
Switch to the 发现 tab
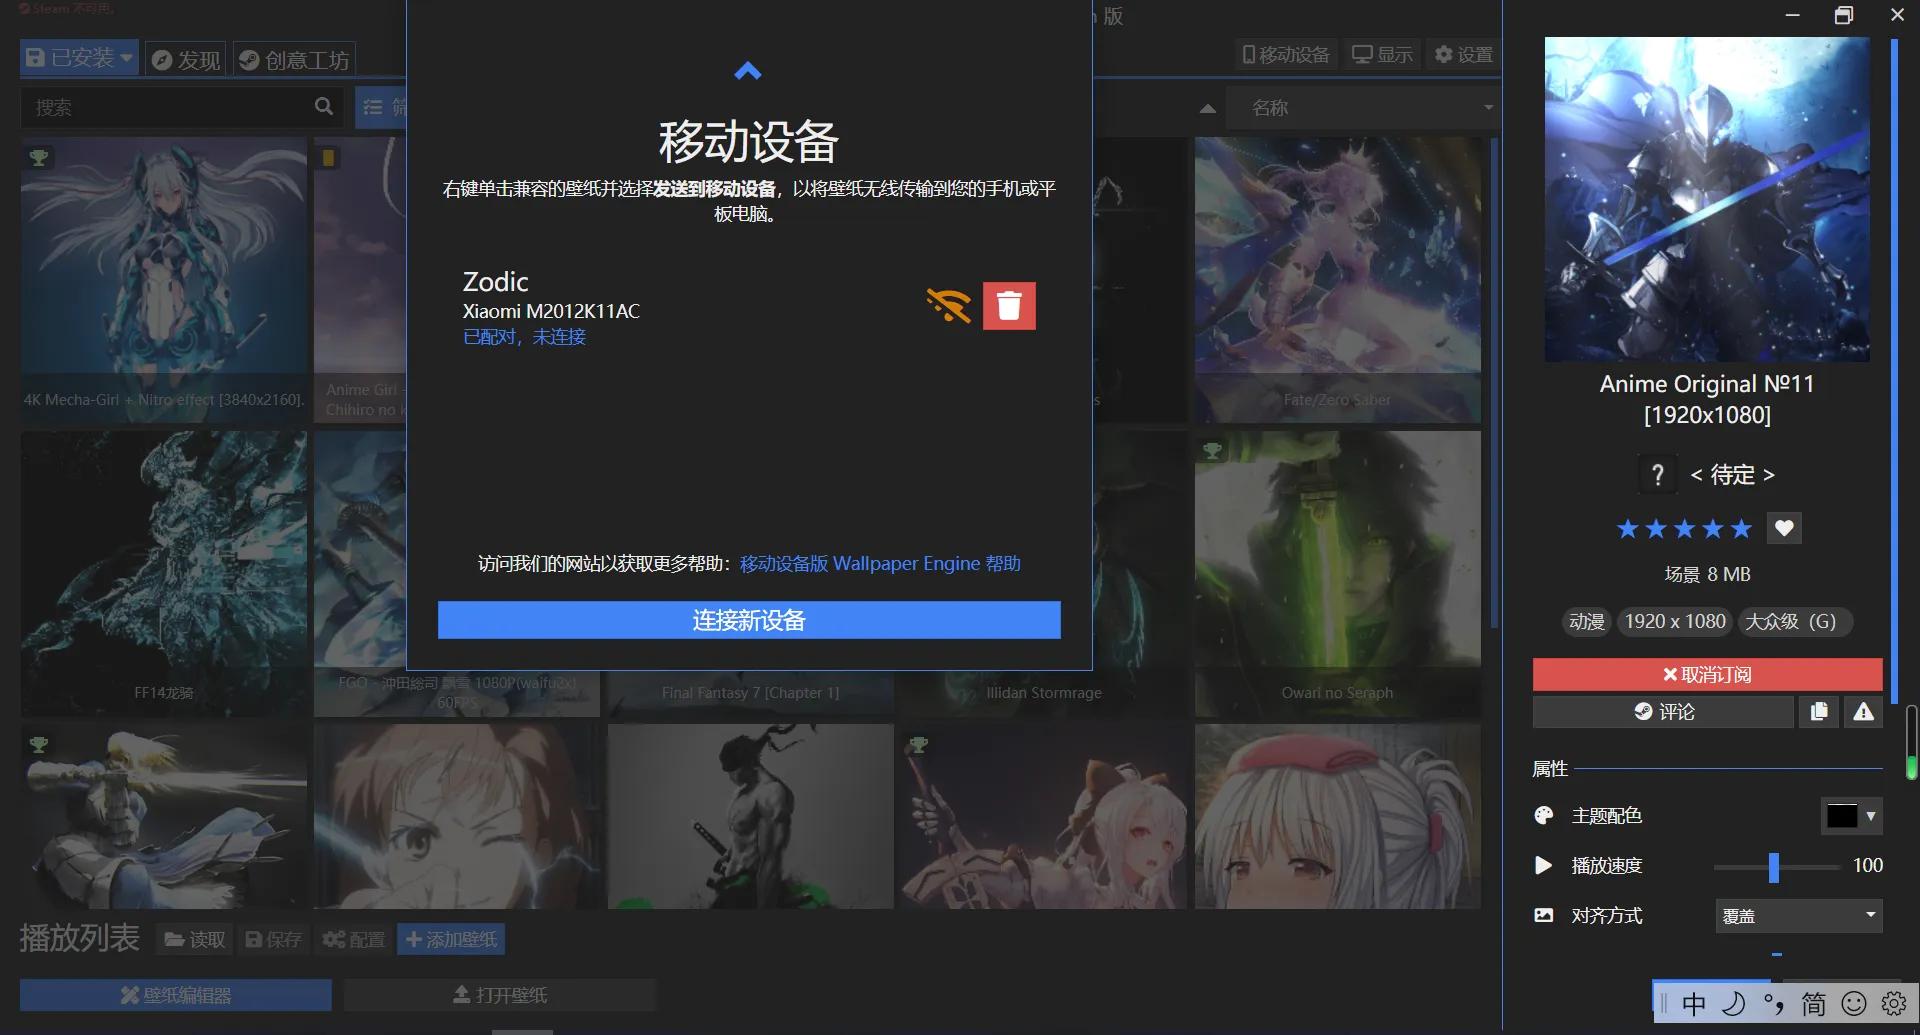pos(186,60)
